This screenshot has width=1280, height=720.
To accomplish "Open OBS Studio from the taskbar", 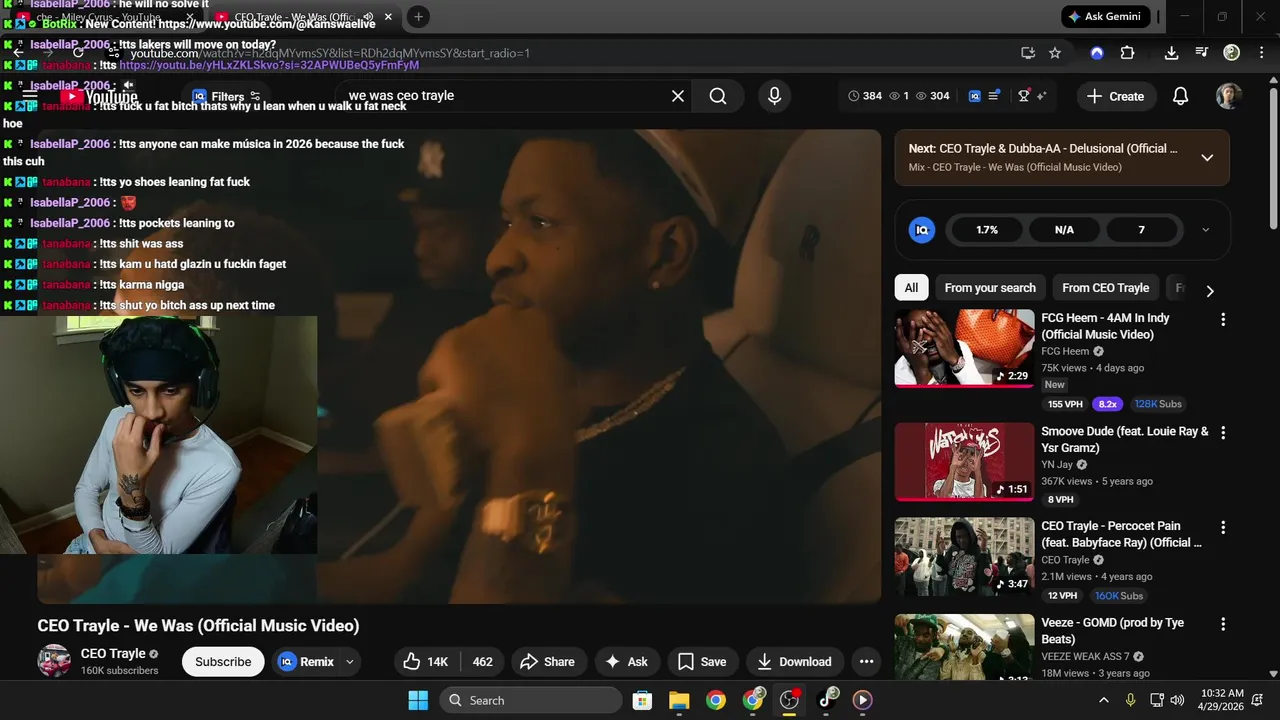I will click(789, 700).
